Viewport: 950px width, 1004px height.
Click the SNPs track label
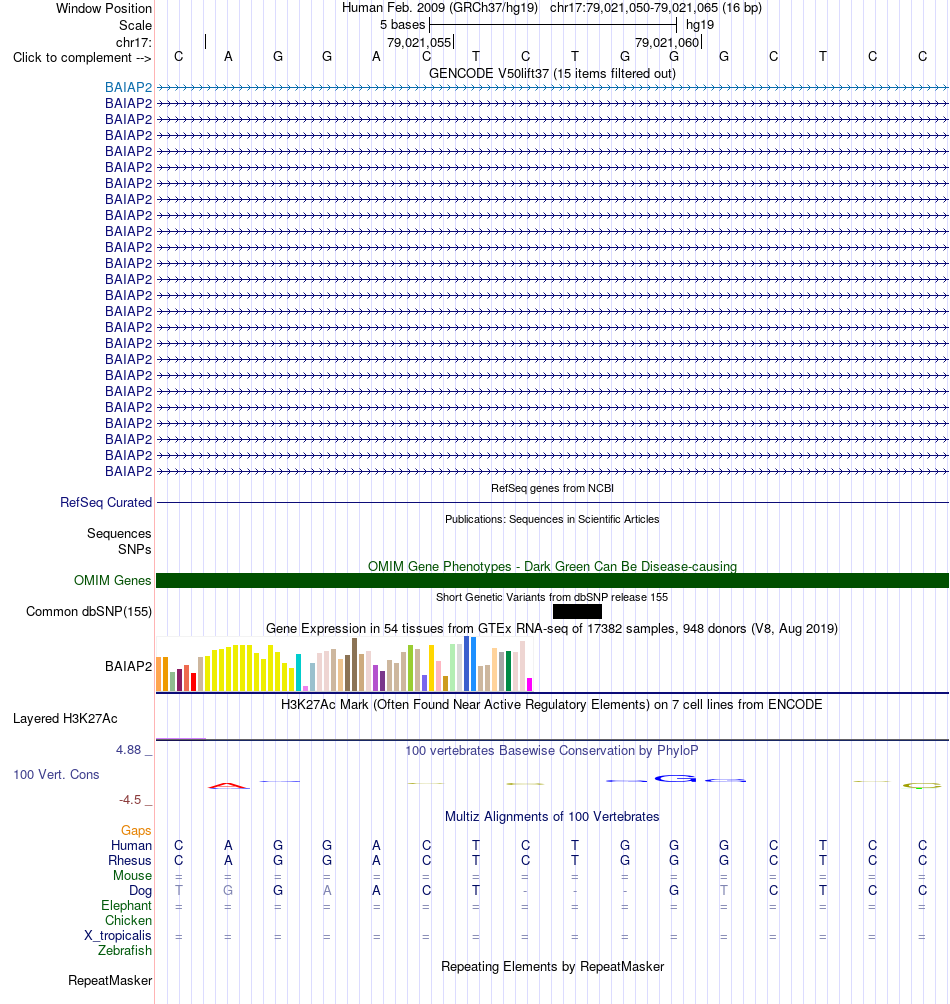coord(134,549)
